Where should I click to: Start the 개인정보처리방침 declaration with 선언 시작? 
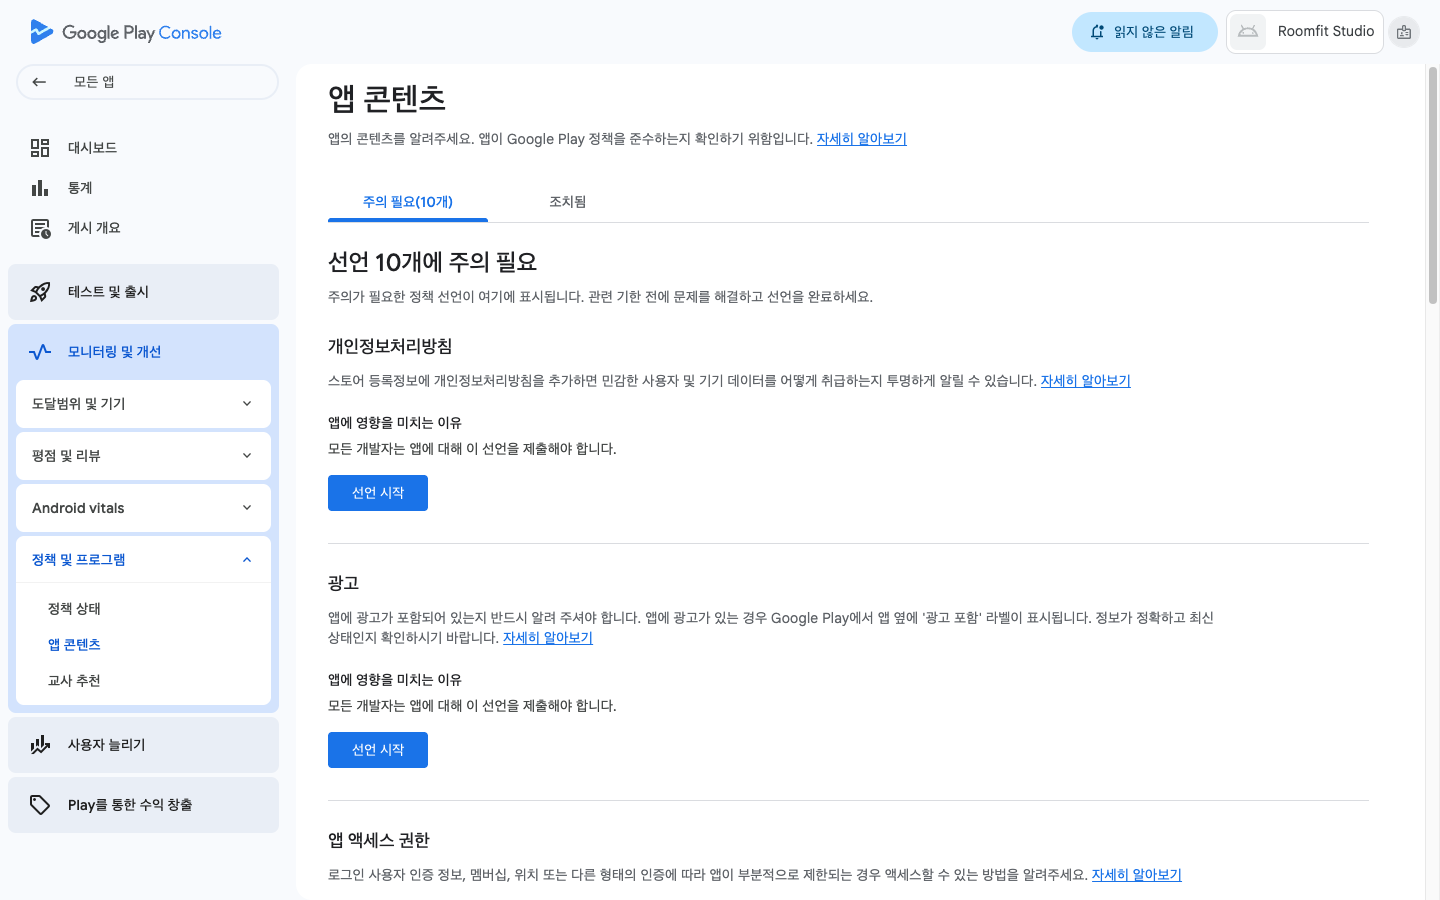coord(378,493)
